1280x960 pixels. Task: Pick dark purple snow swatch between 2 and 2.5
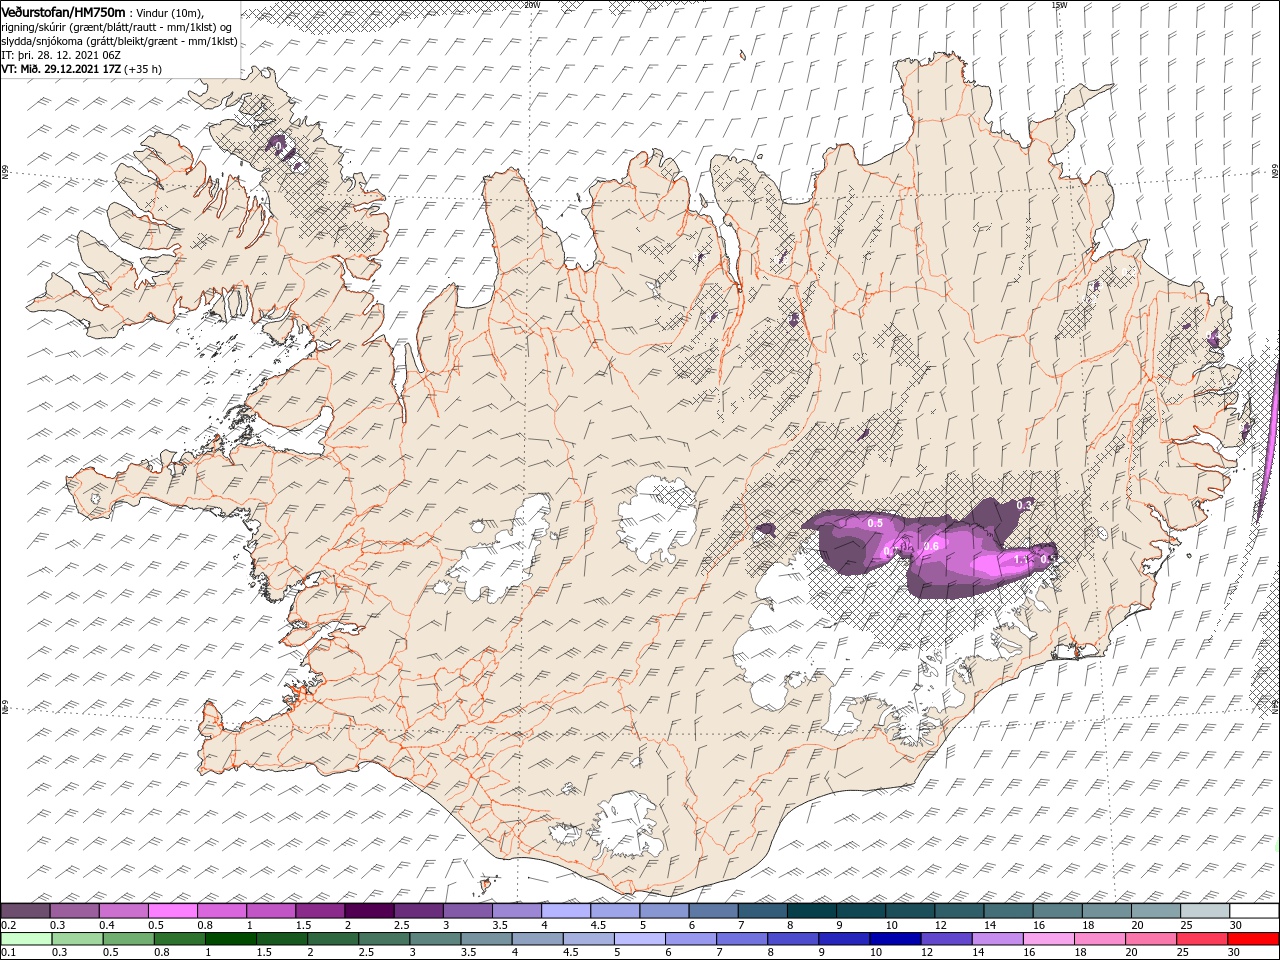pyautogui.click(x=369, y=911)
